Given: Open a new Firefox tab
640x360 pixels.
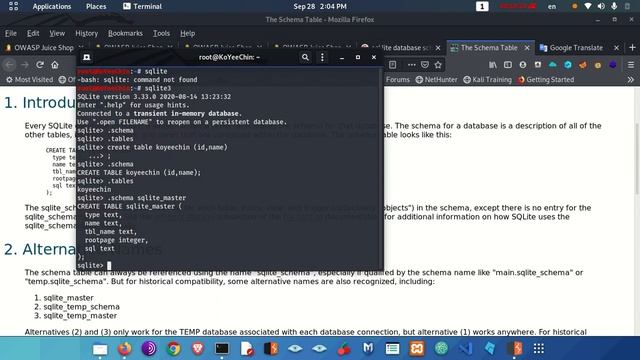Looking at the screenshot, I should tap(632, 48).
